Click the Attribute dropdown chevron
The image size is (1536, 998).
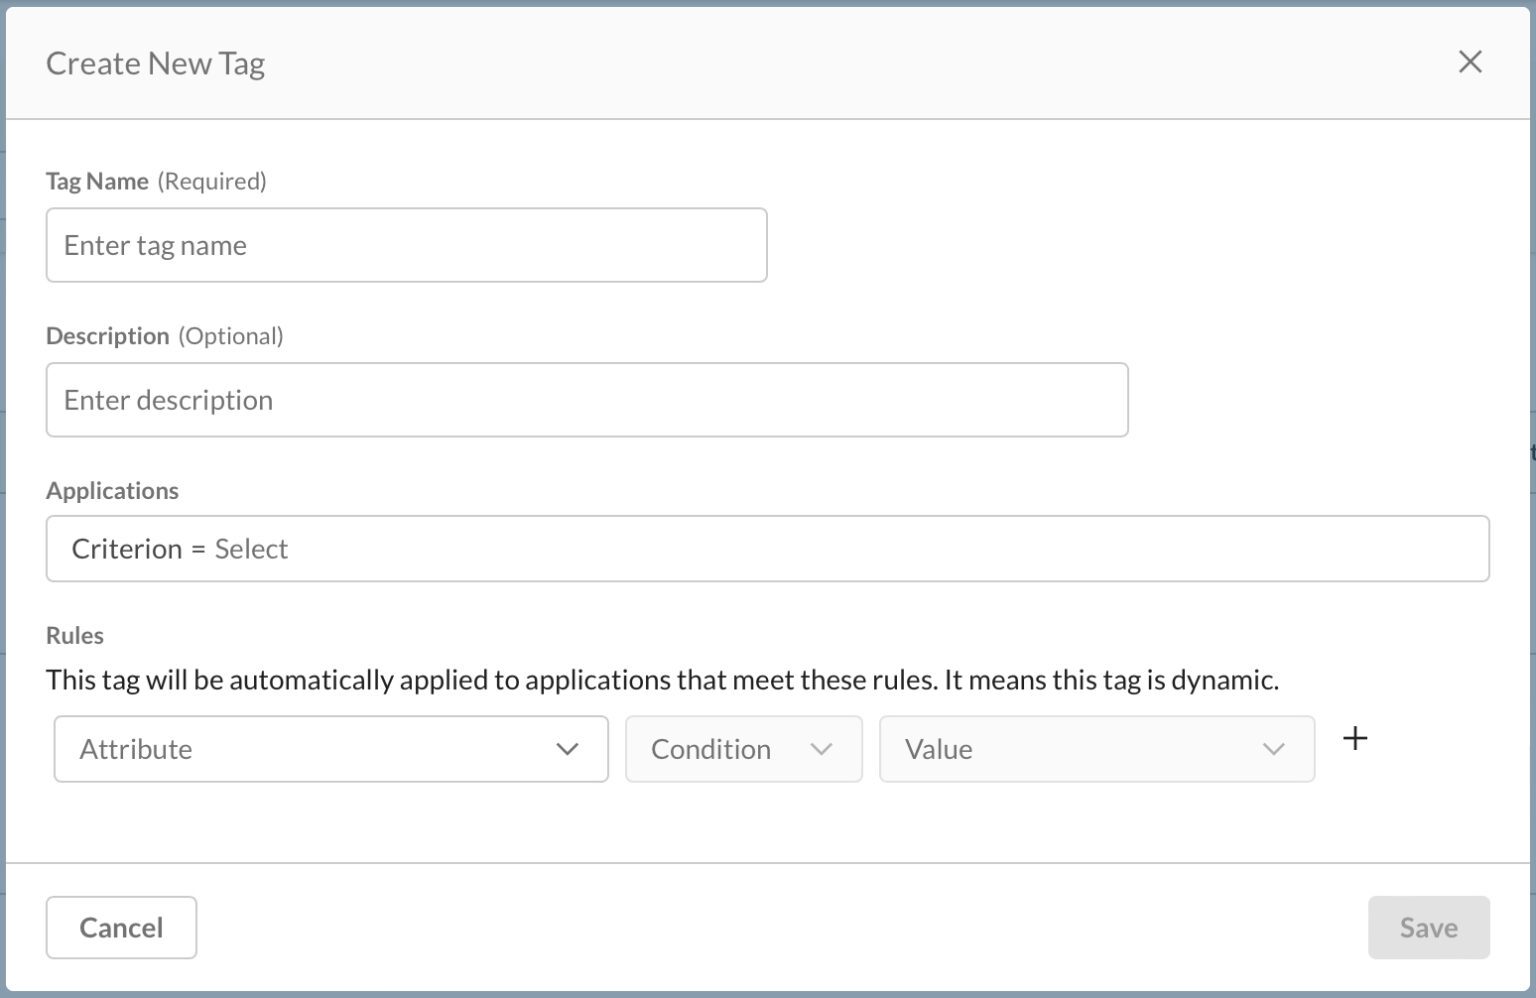[567, 749]
